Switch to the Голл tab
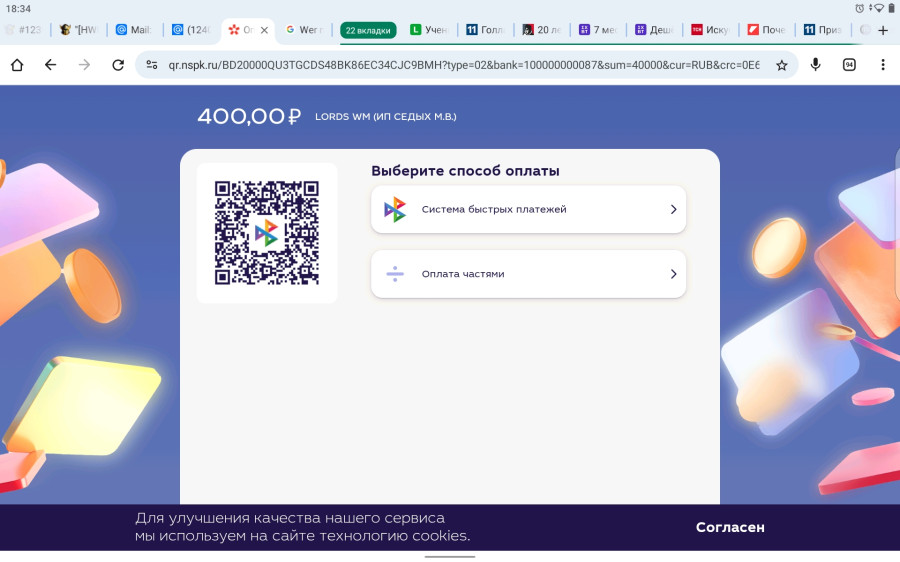 [486, 30]
